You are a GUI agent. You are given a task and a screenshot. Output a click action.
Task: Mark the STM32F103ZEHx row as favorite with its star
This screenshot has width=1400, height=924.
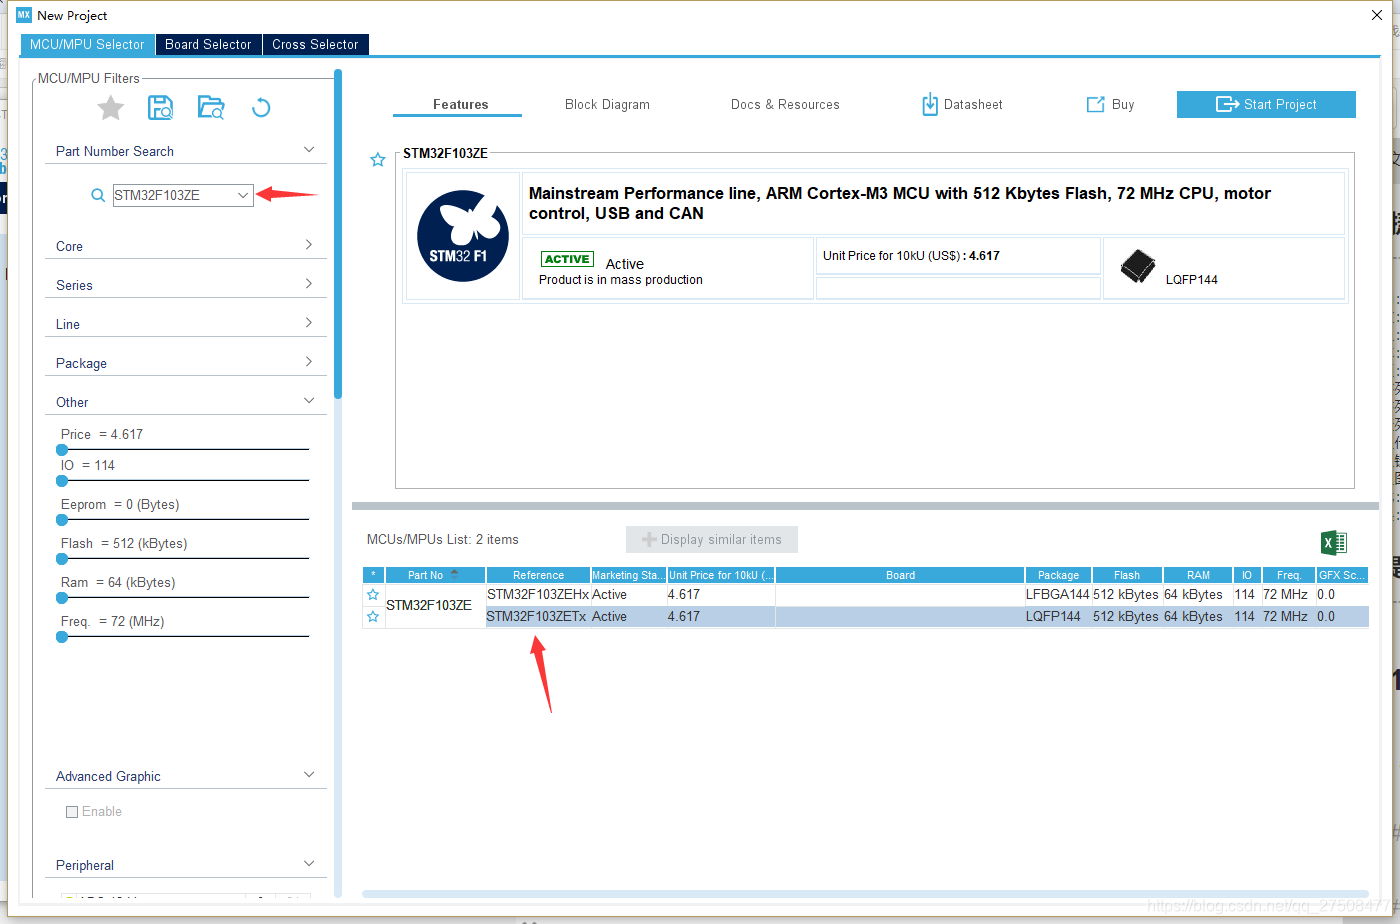373,595
